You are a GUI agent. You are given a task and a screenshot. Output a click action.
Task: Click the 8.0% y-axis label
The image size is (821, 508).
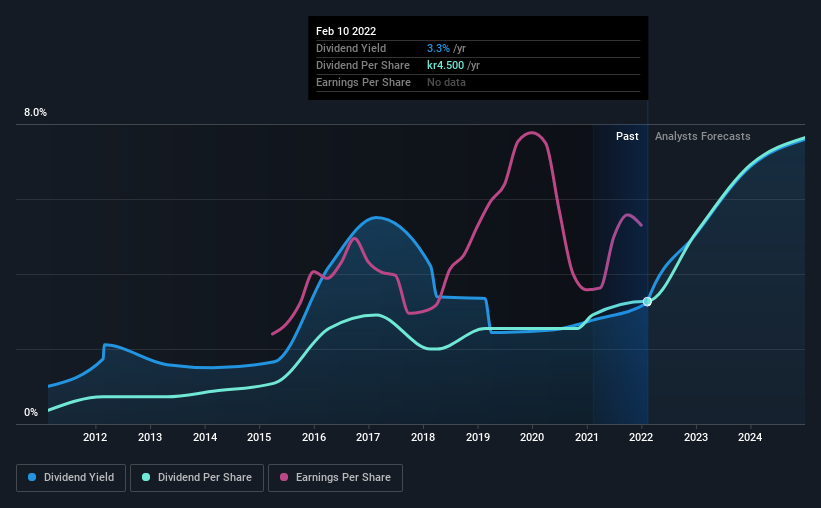coord(35,113)
